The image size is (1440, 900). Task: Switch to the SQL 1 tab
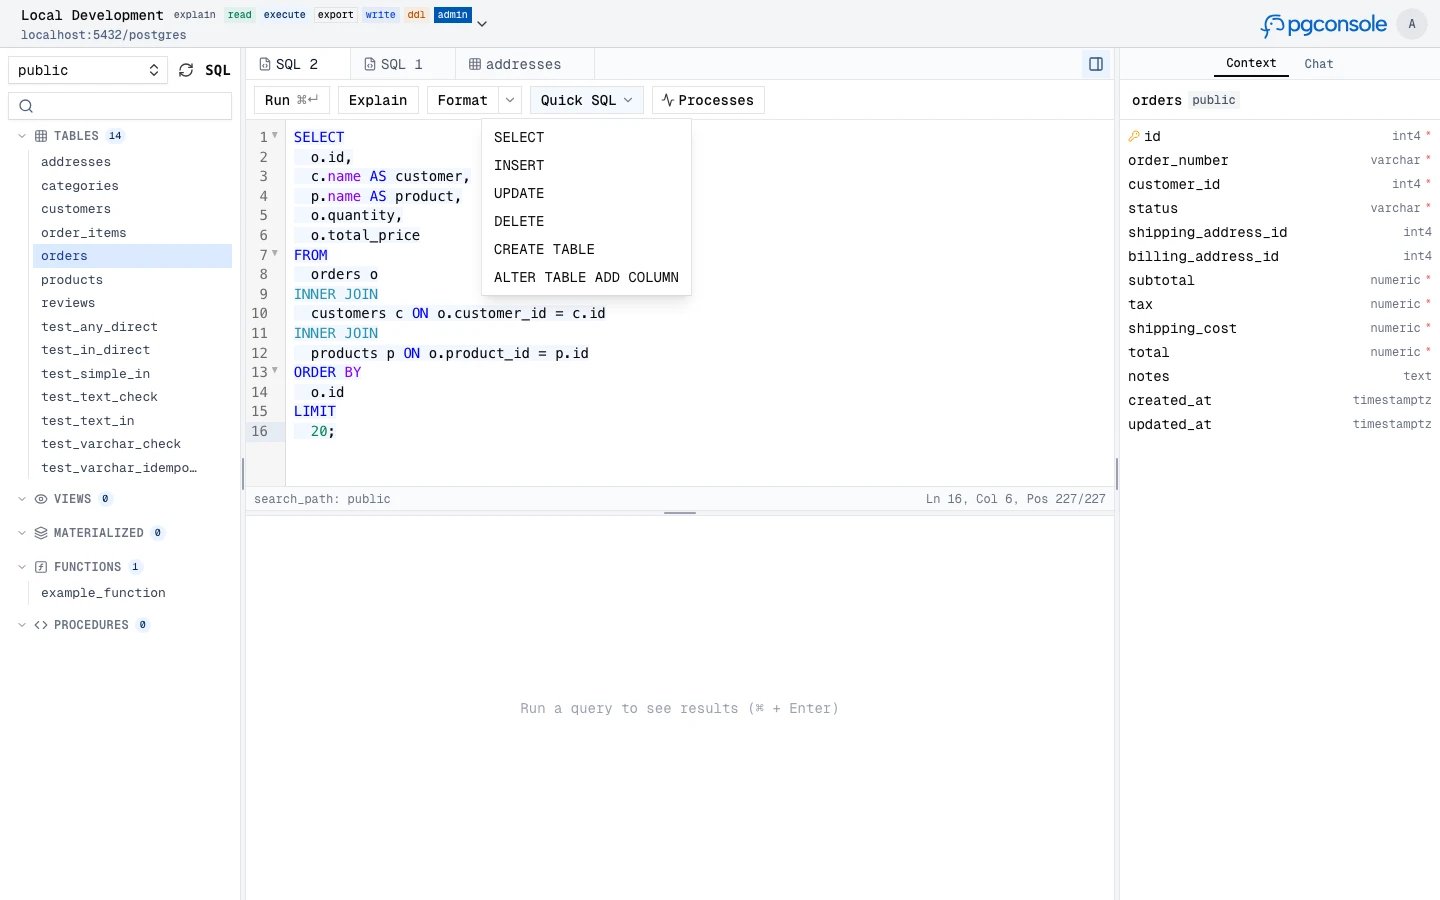tap(403, 64)
